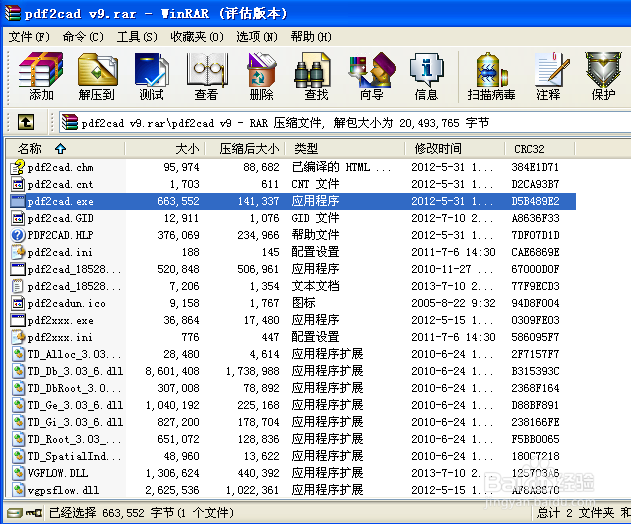The width and height of the screenshot is (631, 524).
Task: Sort by 大小 column header
Action: click(x=165, y=149)
